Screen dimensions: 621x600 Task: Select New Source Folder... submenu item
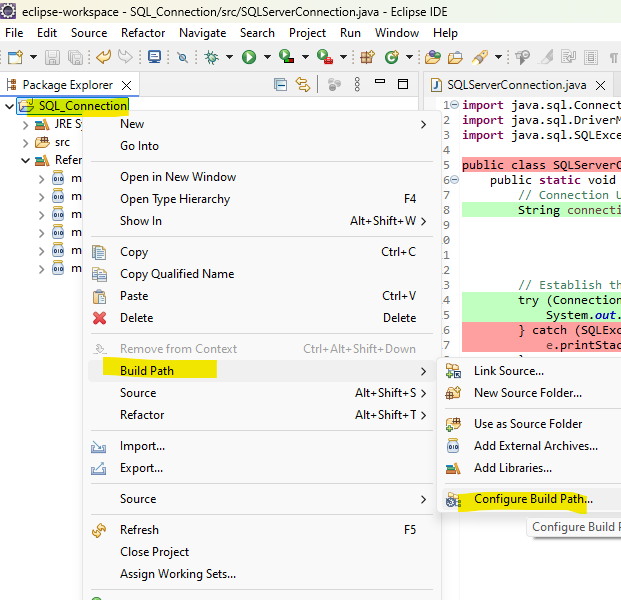533,393
